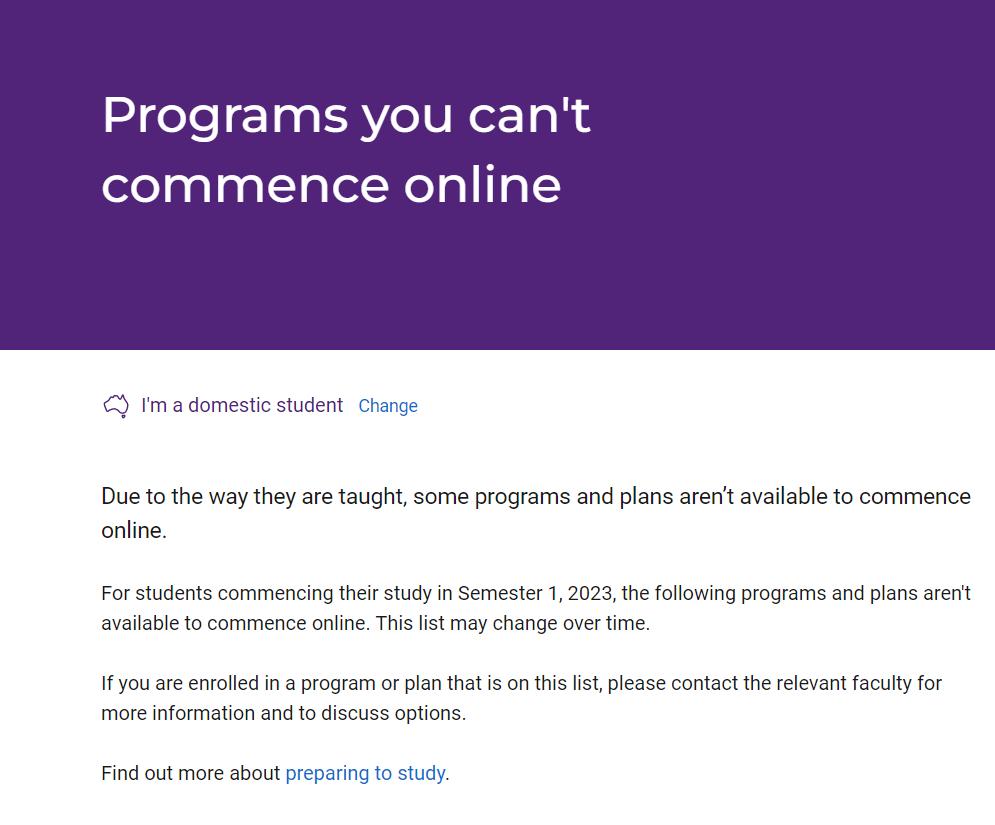The image size is (995, 825).
Task: Click the word "online." ending the intro paragraph
Action: pyautogui.click(x=134, y=531)
